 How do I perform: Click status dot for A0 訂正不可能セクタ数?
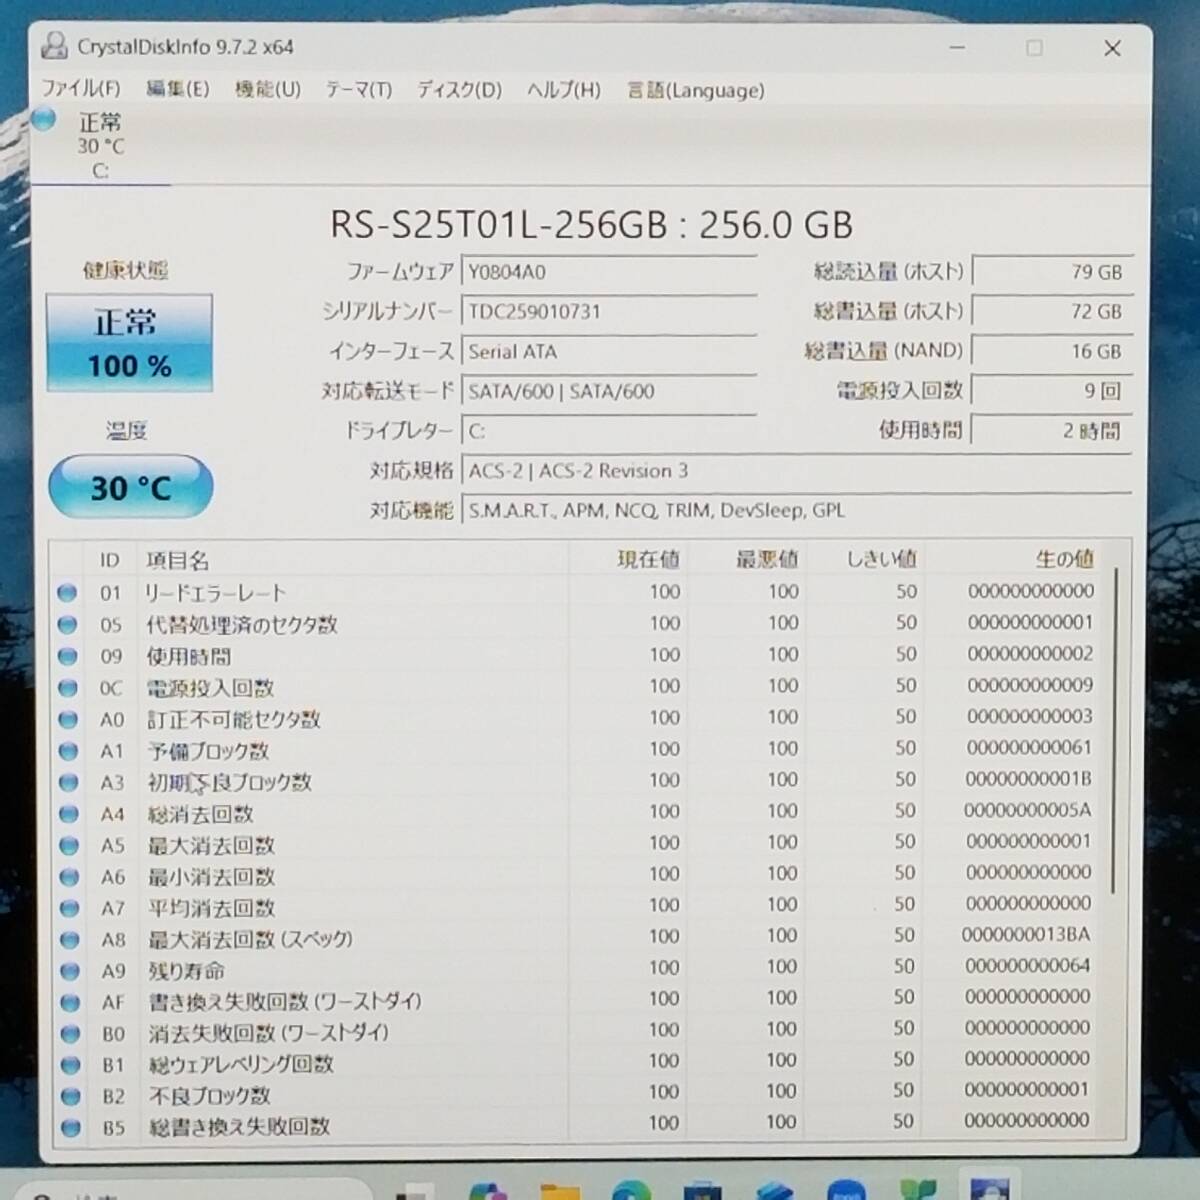(67, 719)
